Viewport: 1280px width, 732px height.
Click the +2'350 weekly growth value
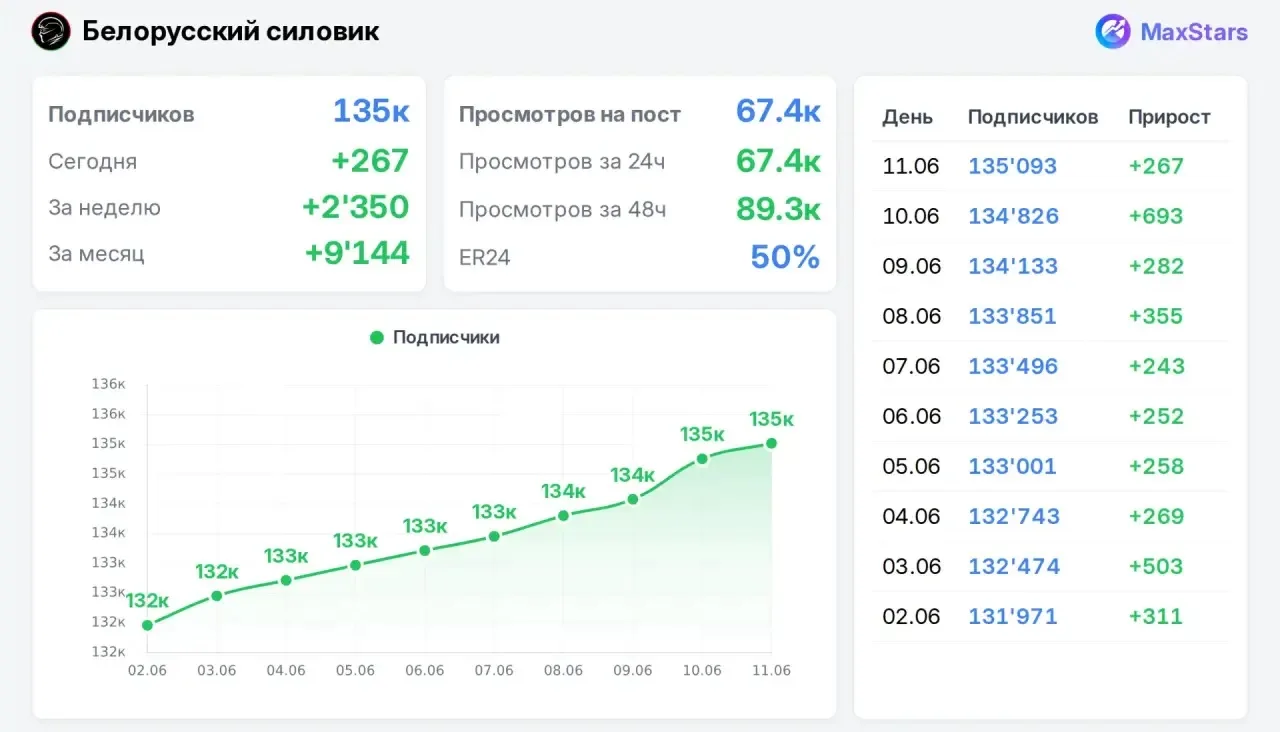tap(356, 207)
